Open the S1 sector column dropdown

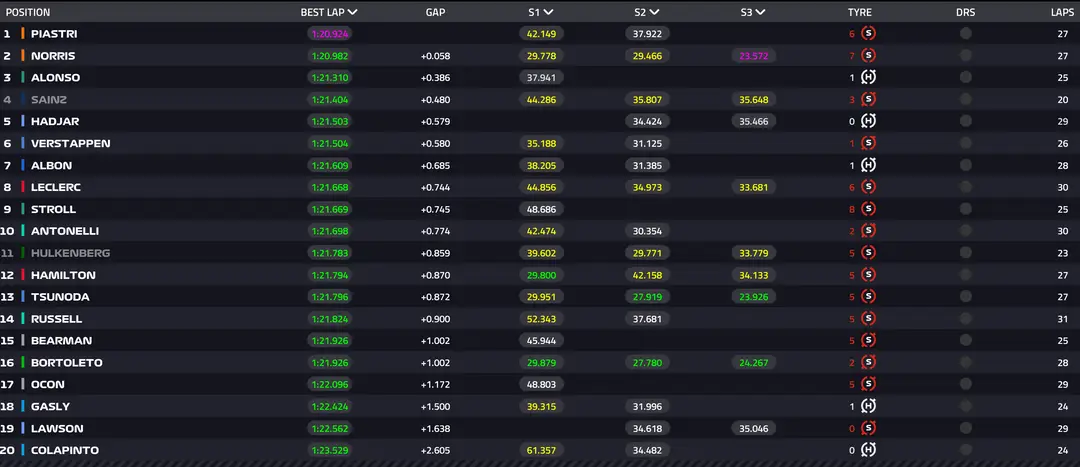549,12
